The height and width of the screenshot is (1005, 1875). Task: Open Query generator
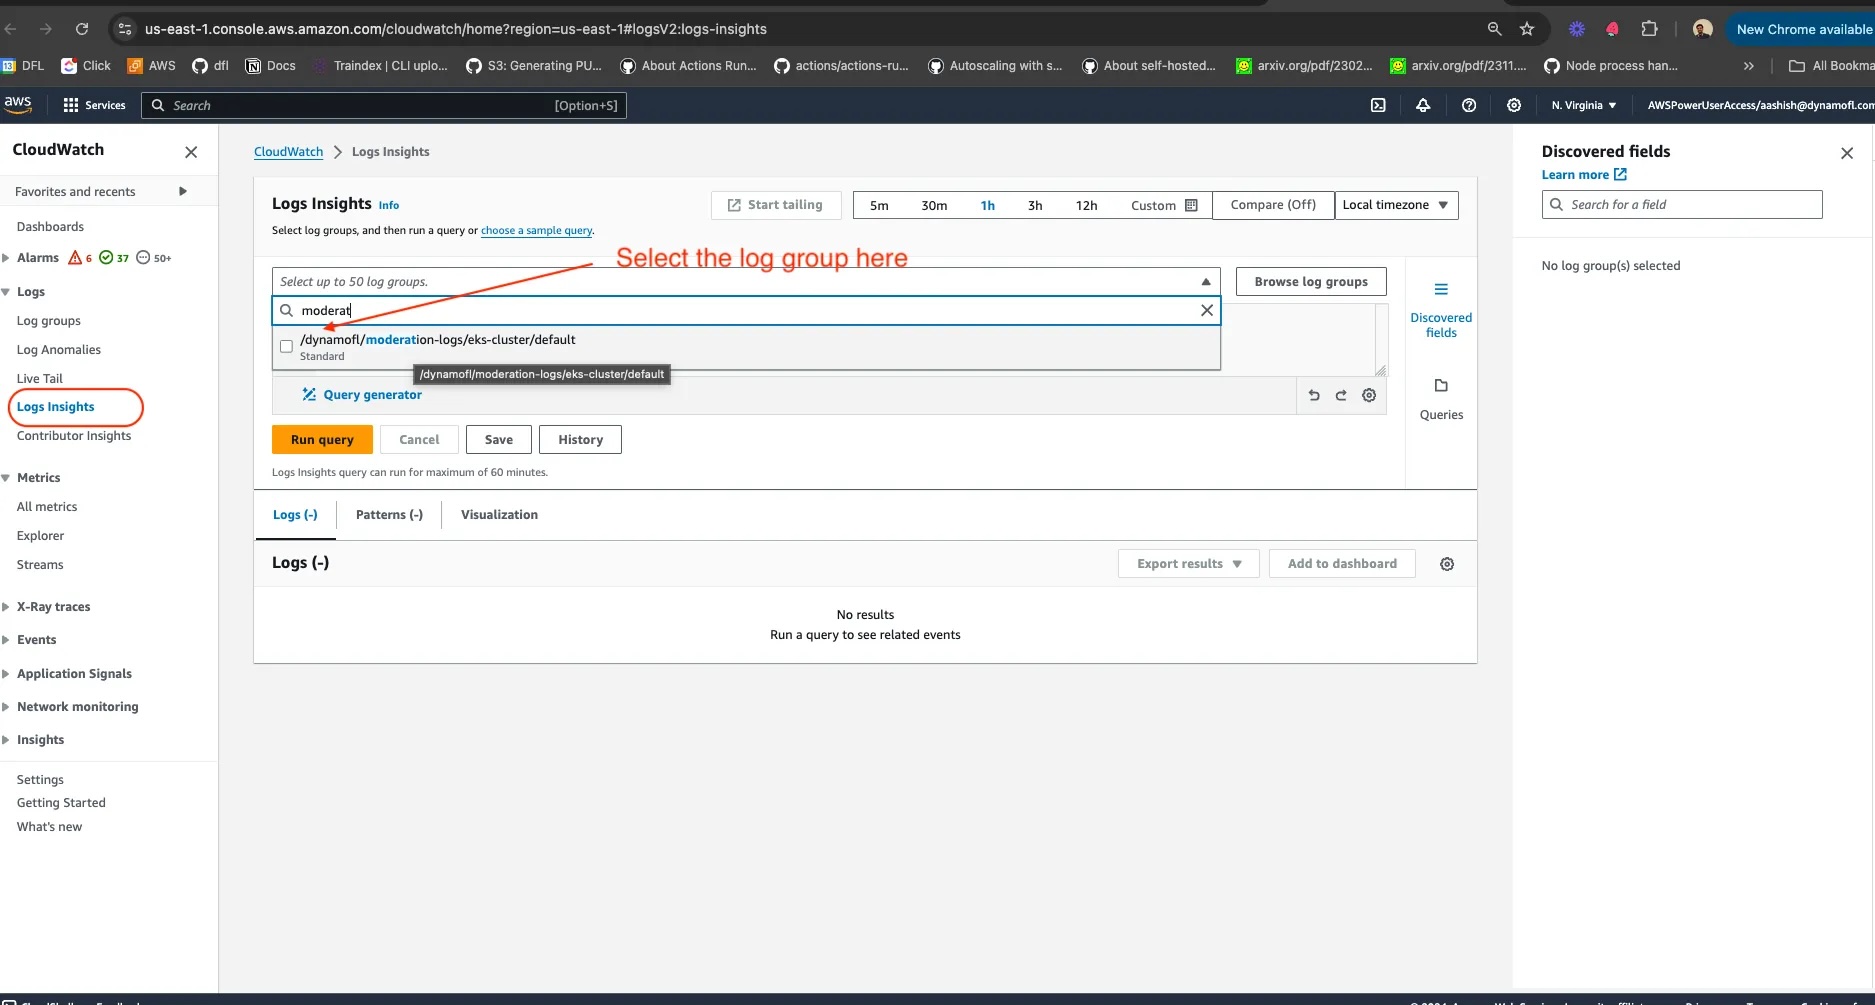[362, 395]
